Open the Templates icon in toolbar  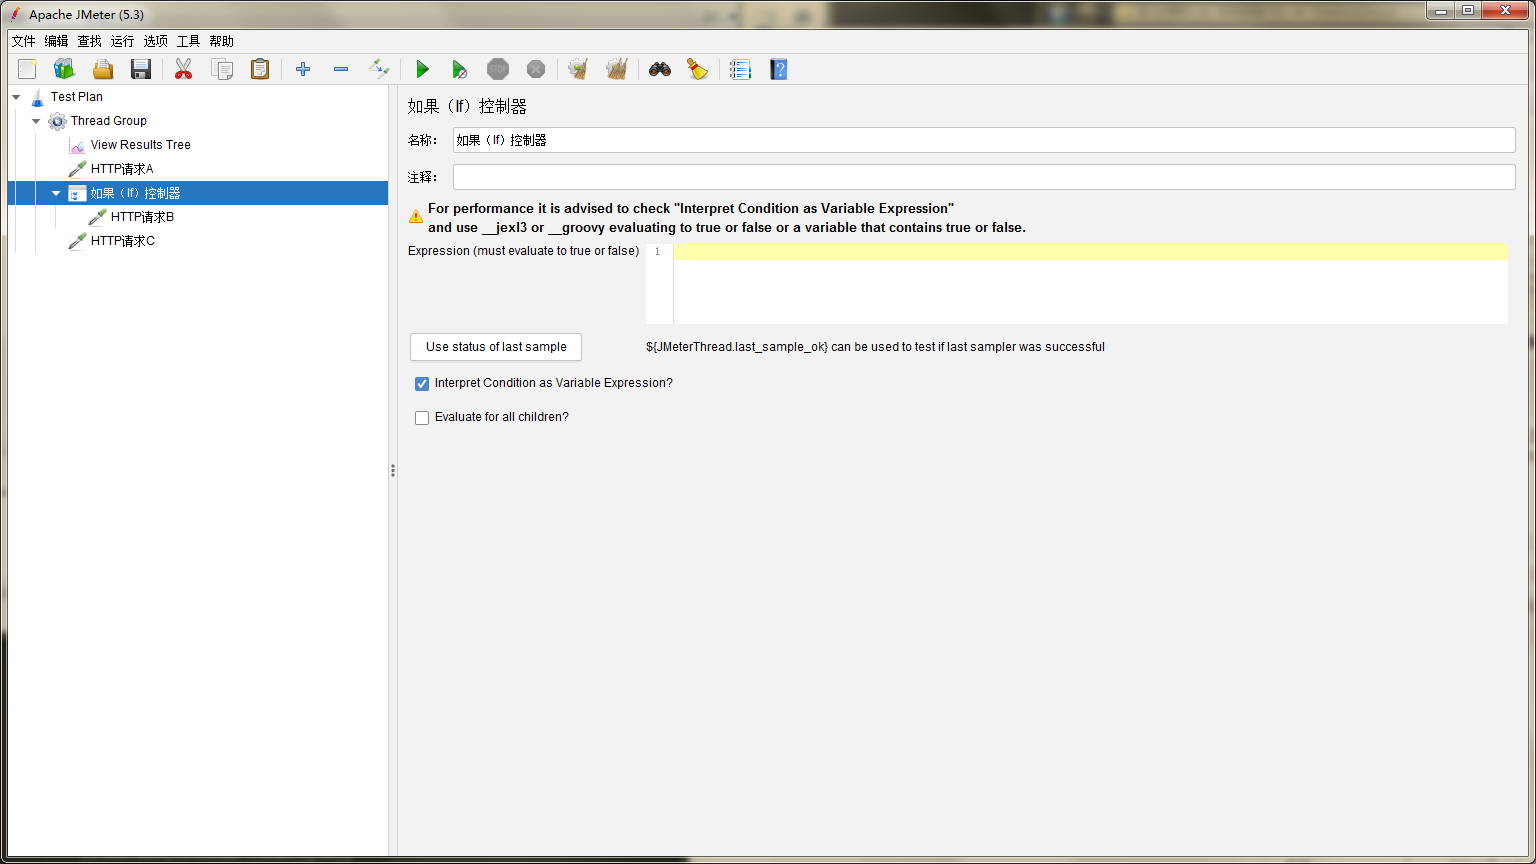pos(65,69)
